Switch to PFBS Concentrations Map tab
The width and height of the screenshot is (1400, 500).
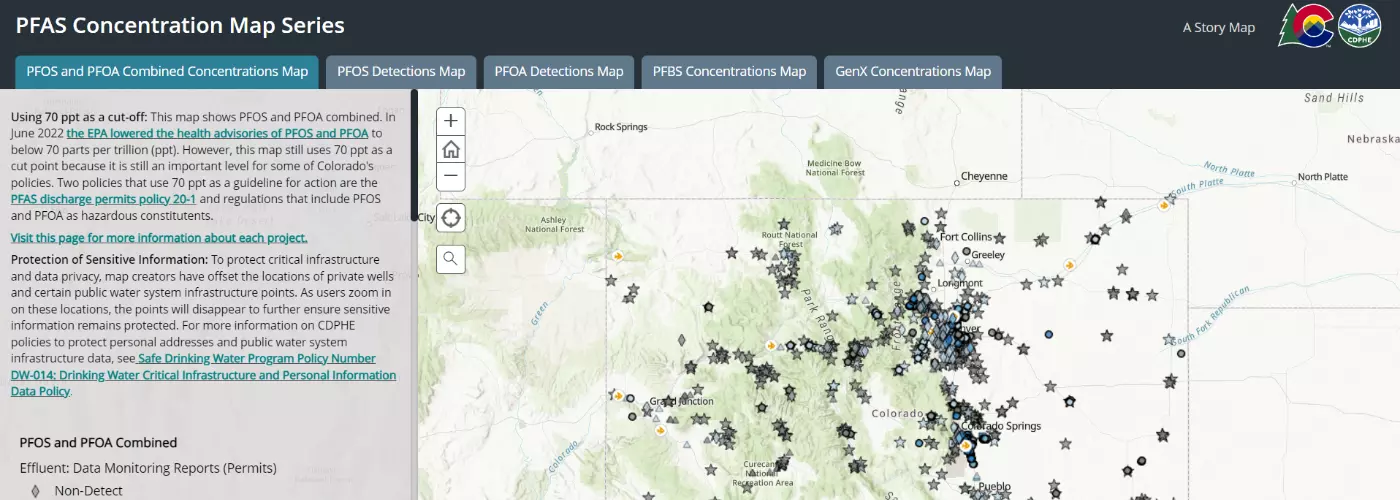click(729, 72)
